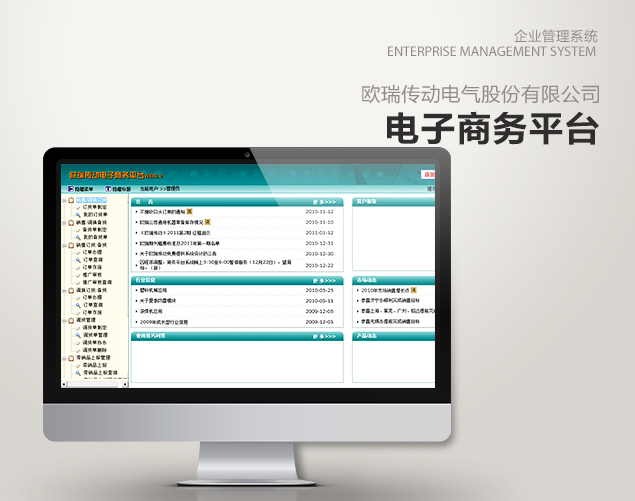
Task: Click the new badge on the 2010-11-10 announcement
Action: (x=207, y=222)
